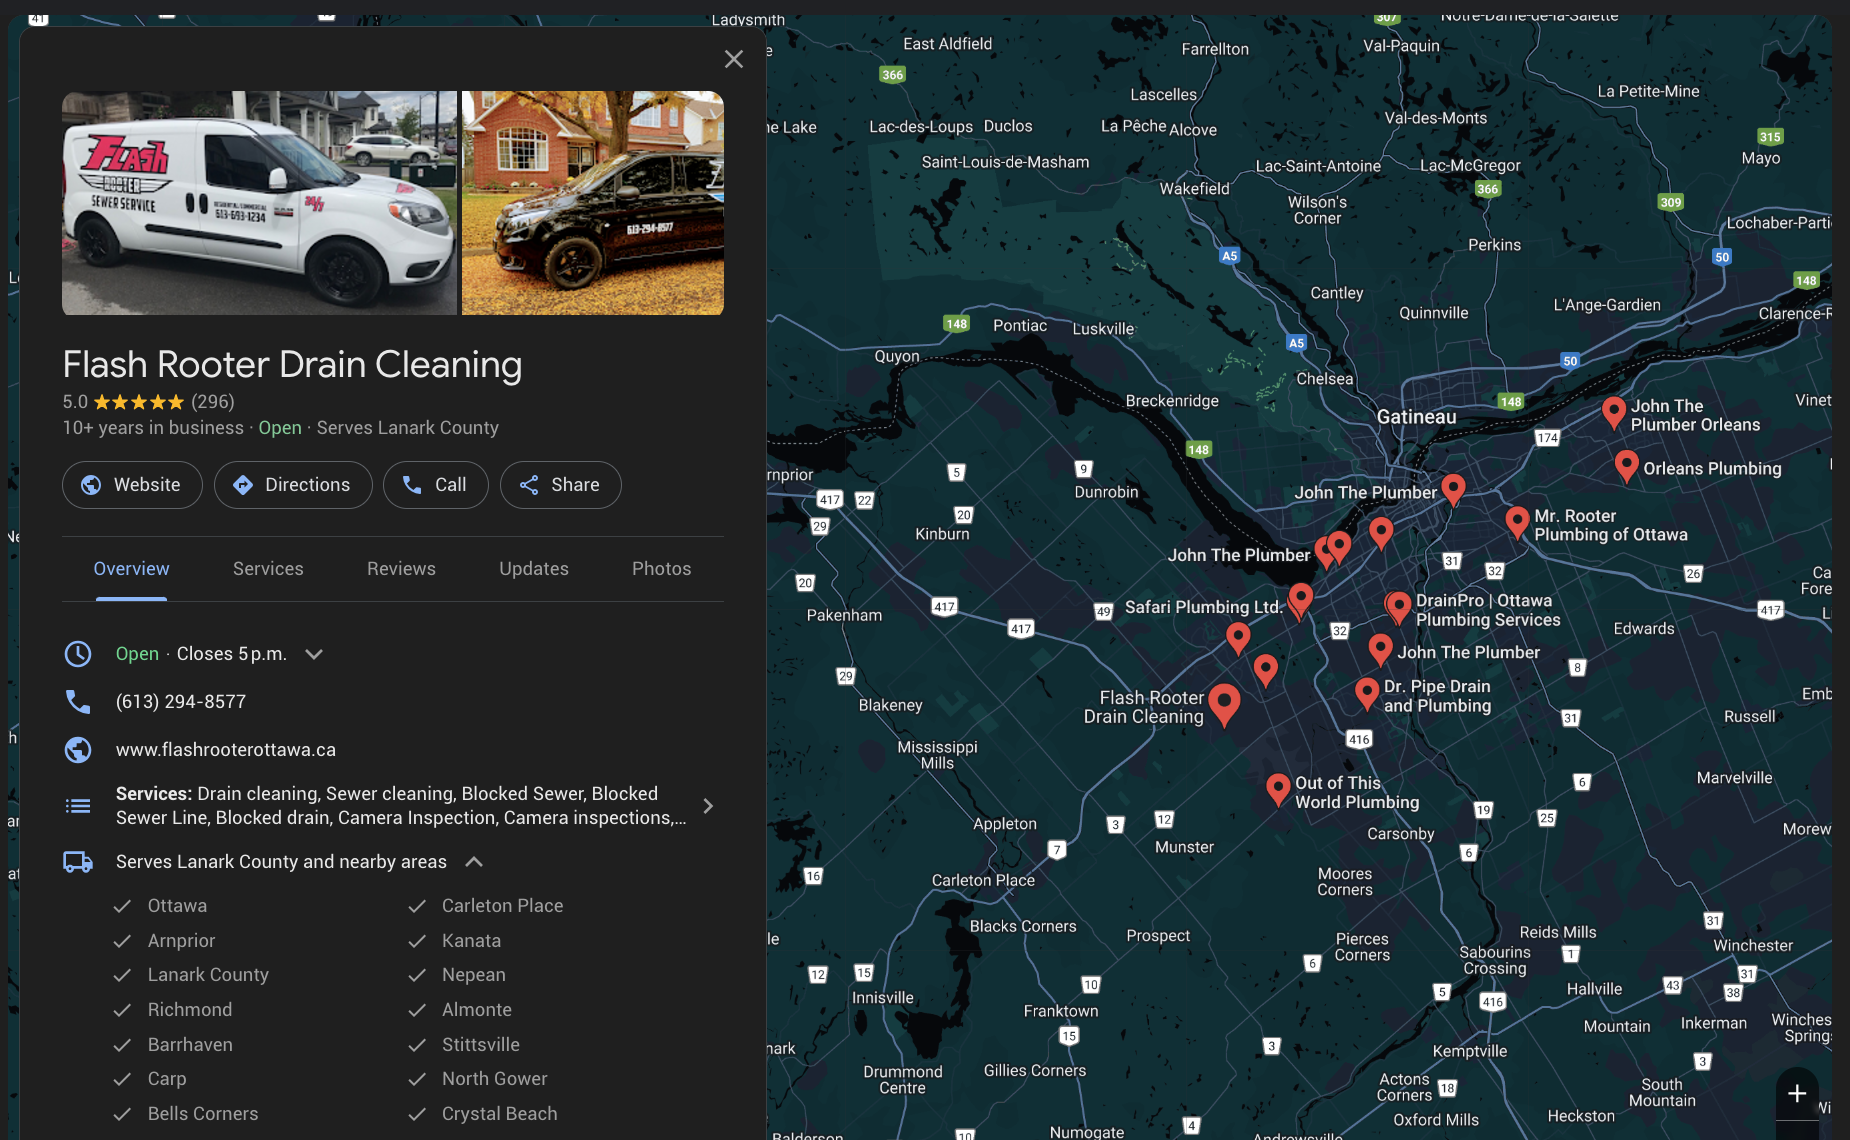Expand services list right chevron

point(708,806)
